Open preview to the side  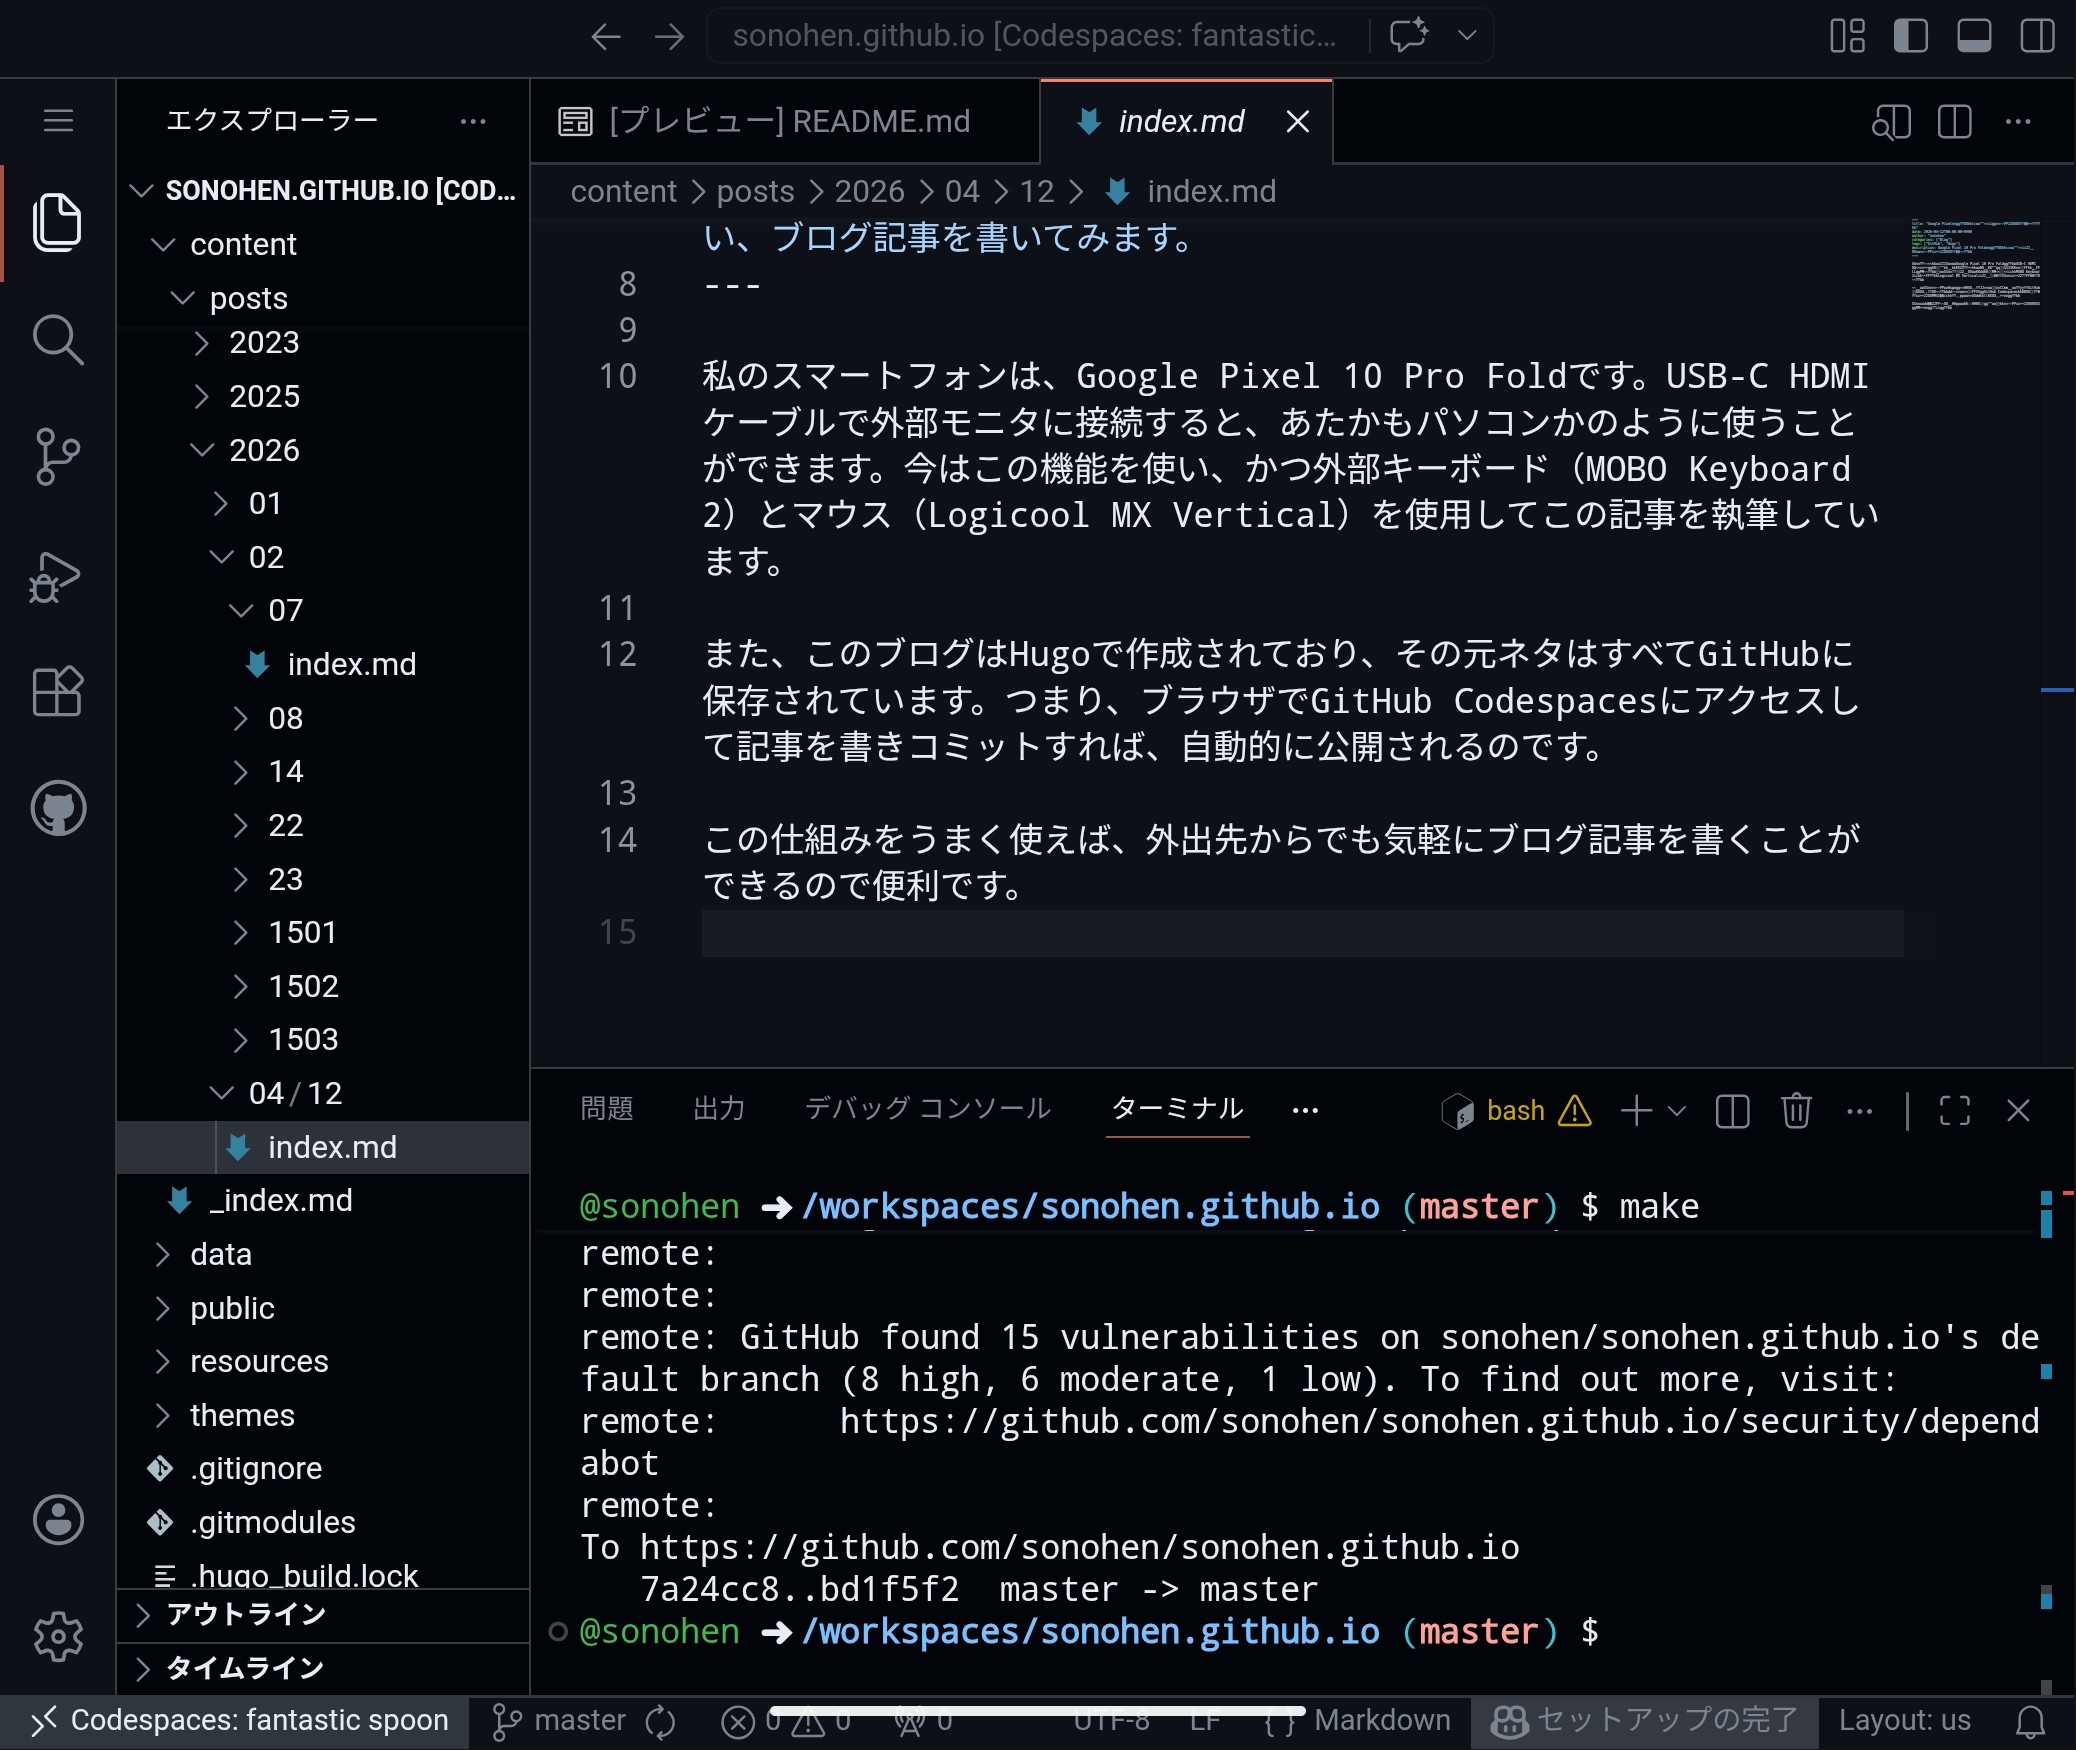pos(1890,122)
